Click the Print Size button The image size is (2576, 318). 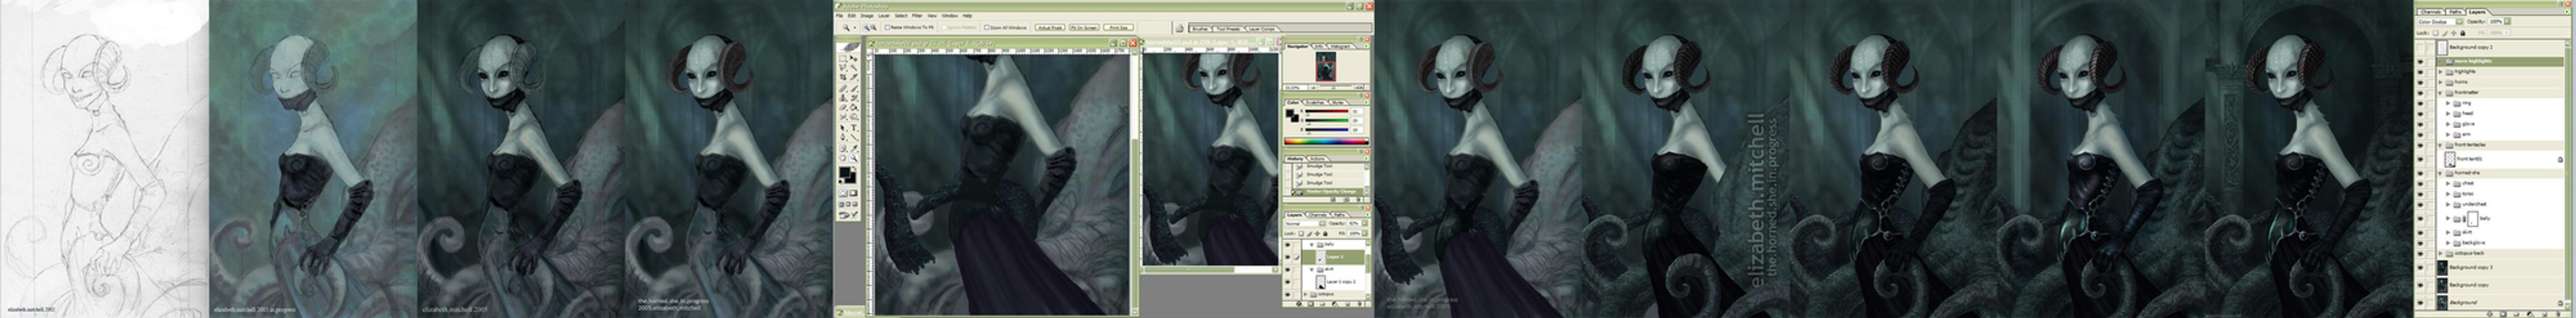pos(1119,27)
